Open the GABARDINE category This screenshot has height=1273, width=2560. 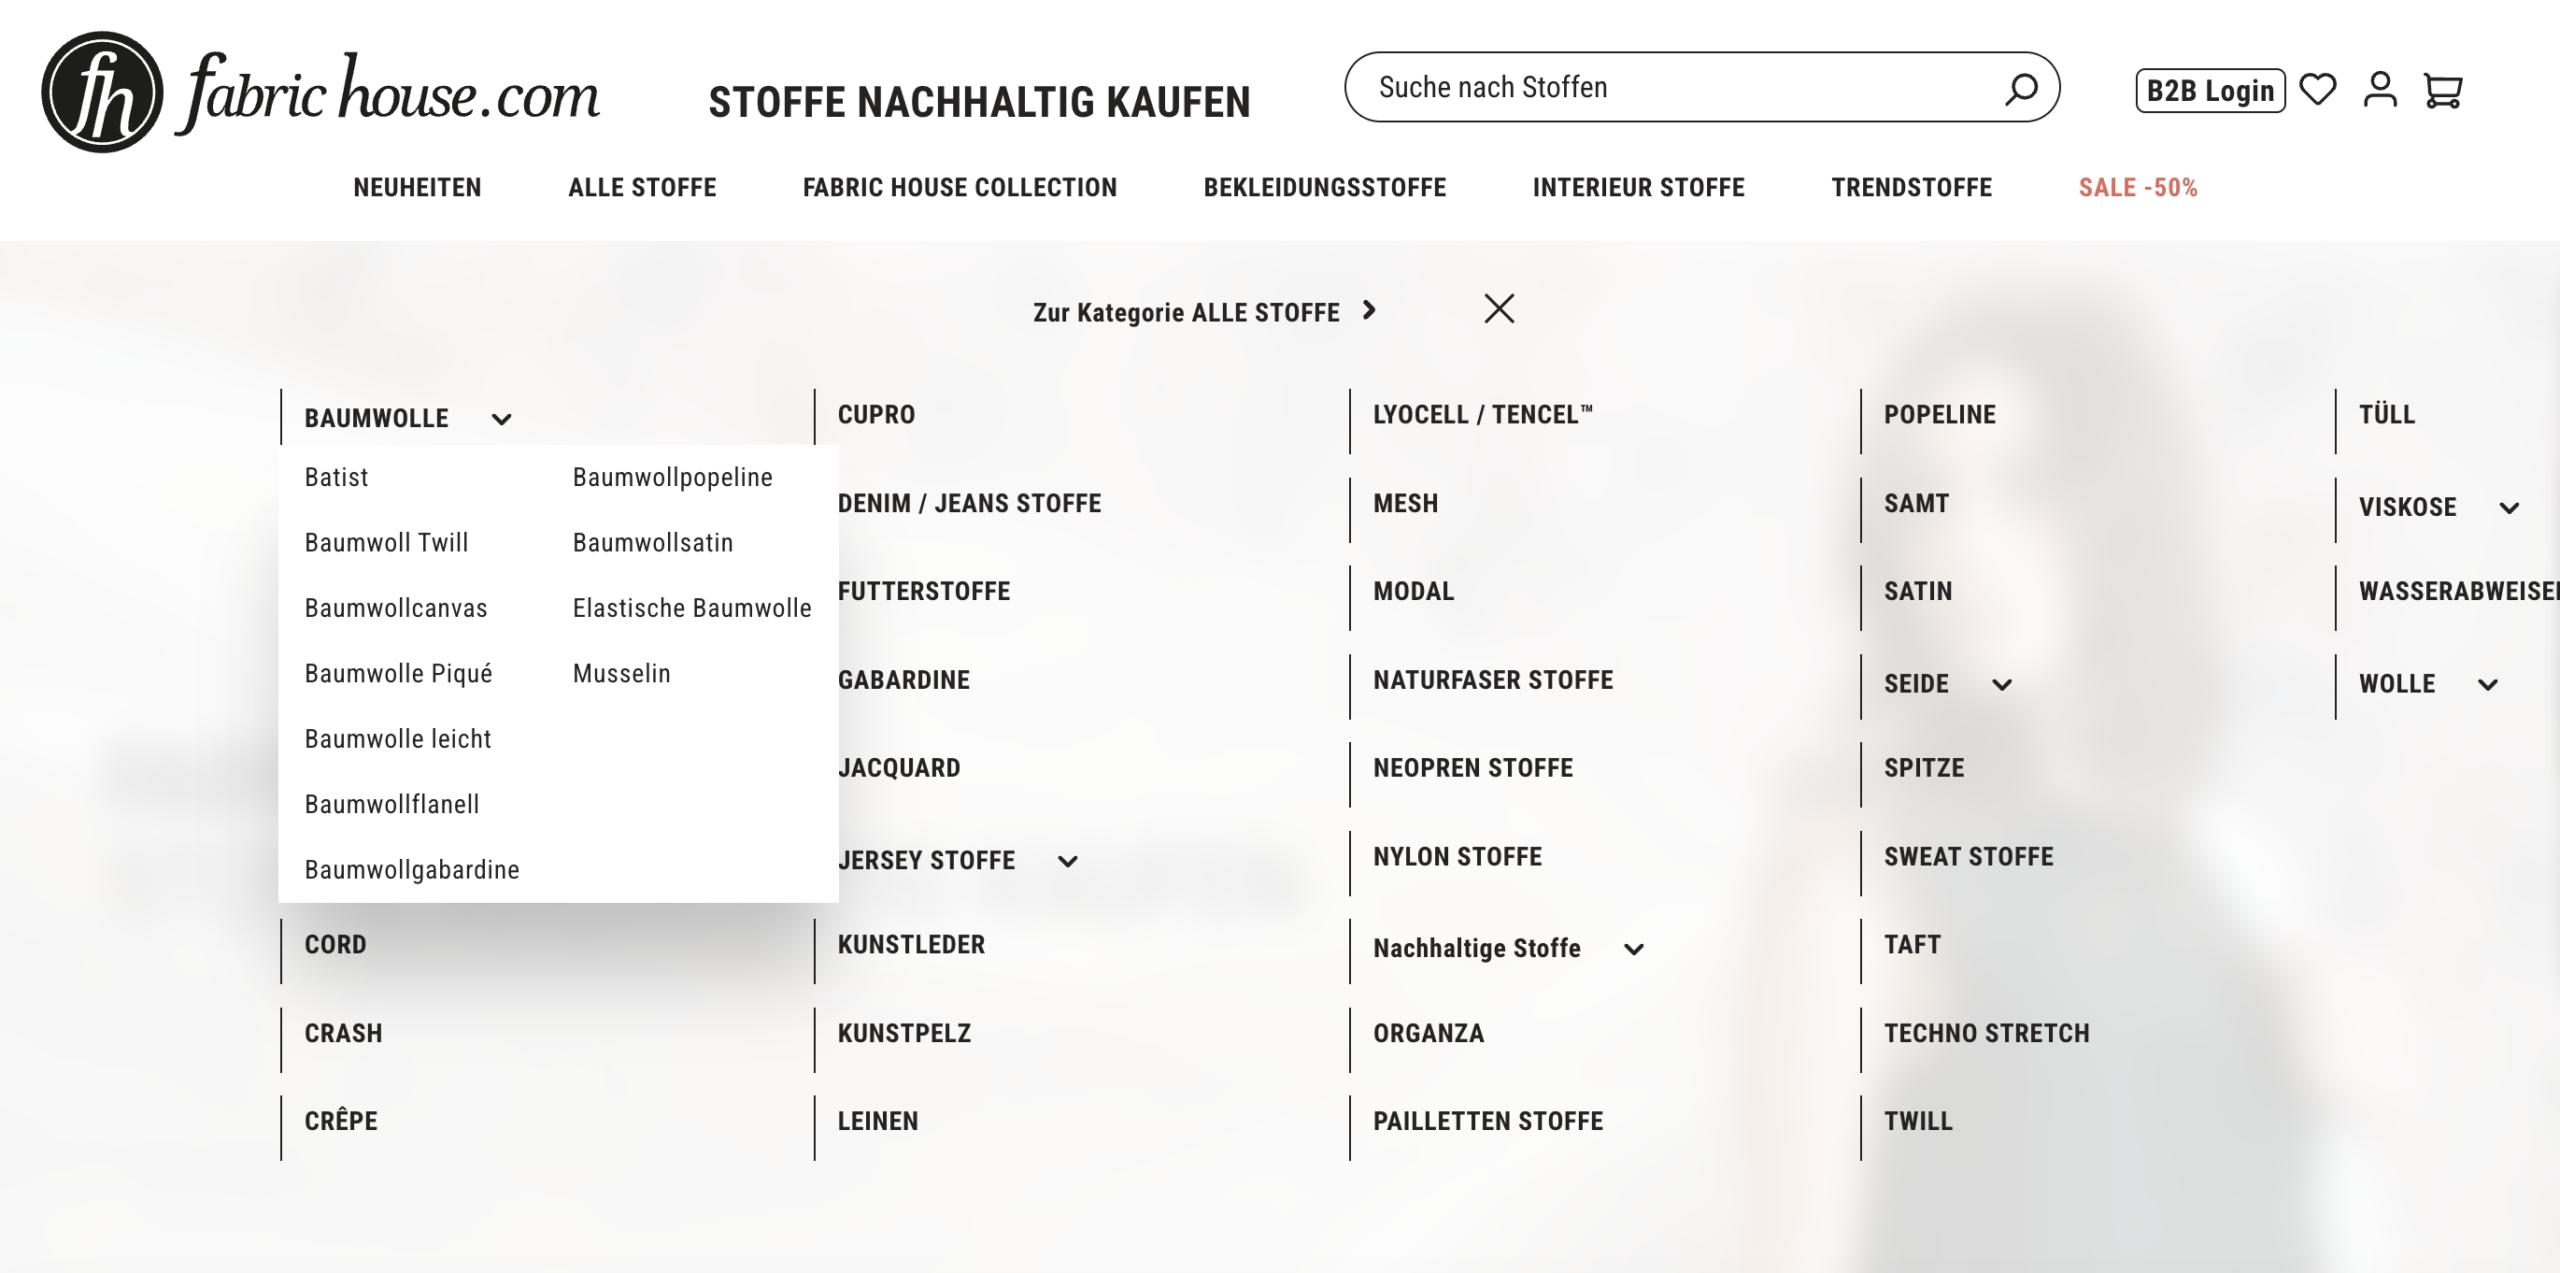pos(904,680)
